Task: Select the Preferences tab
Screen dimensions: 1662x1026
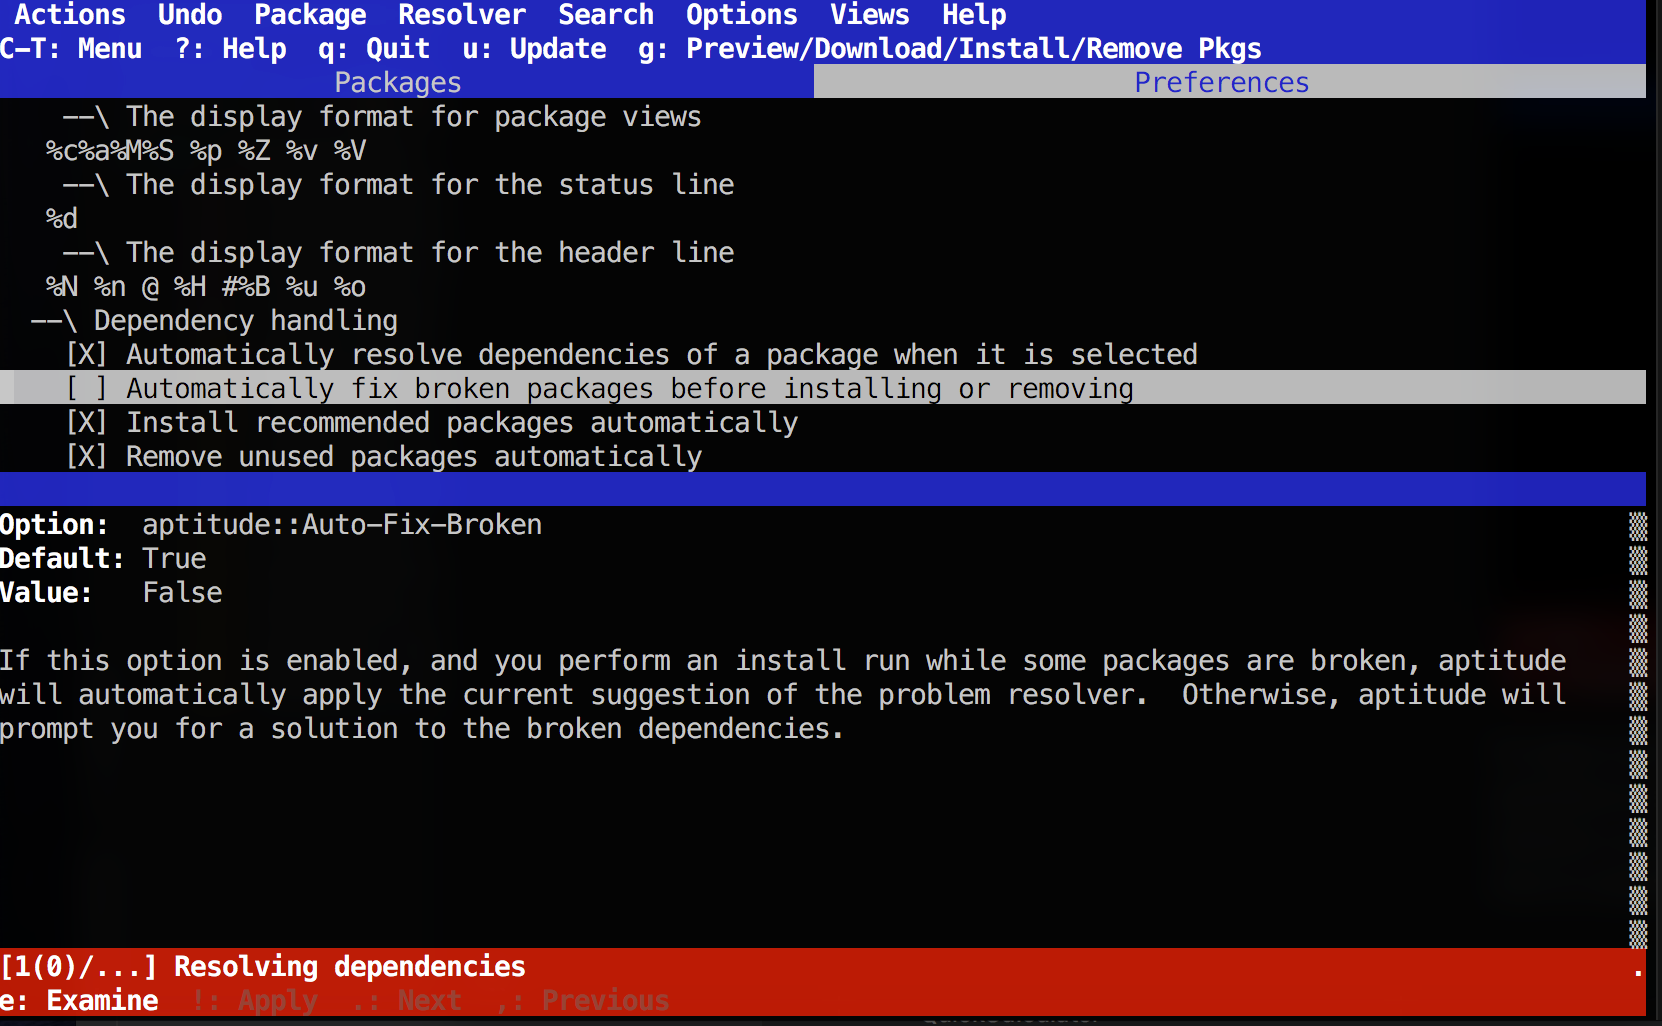Action: [x=1221, y=82]
